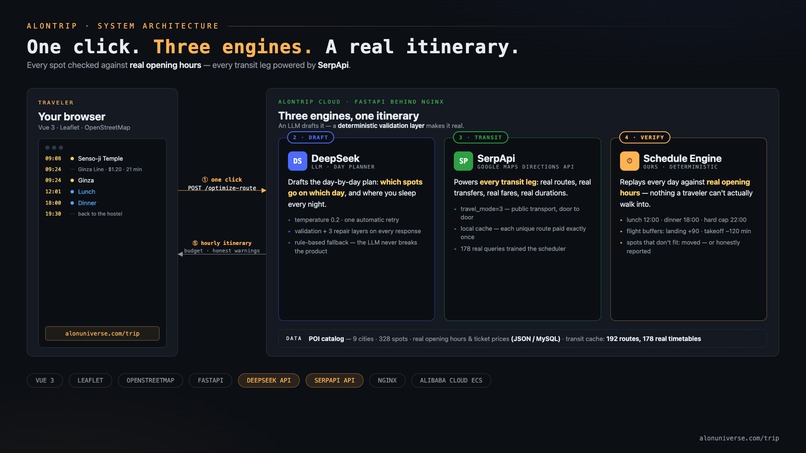The width and height of the screenshot is (806, 453).
Task: Click the '4 · VERIFY' step badge
Action: (x=645, y=137)
